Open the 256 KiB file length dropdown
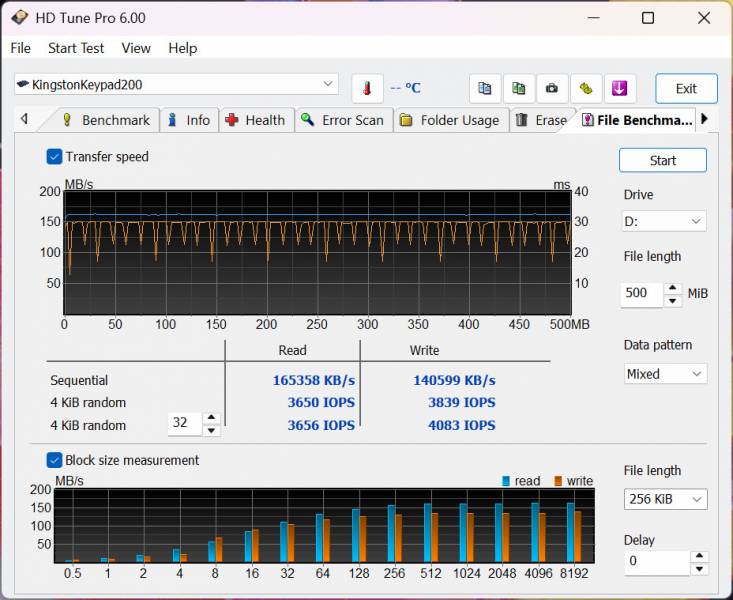Image resolution: width=733 pixels, height=600 pixels. (x=665, y=499)
